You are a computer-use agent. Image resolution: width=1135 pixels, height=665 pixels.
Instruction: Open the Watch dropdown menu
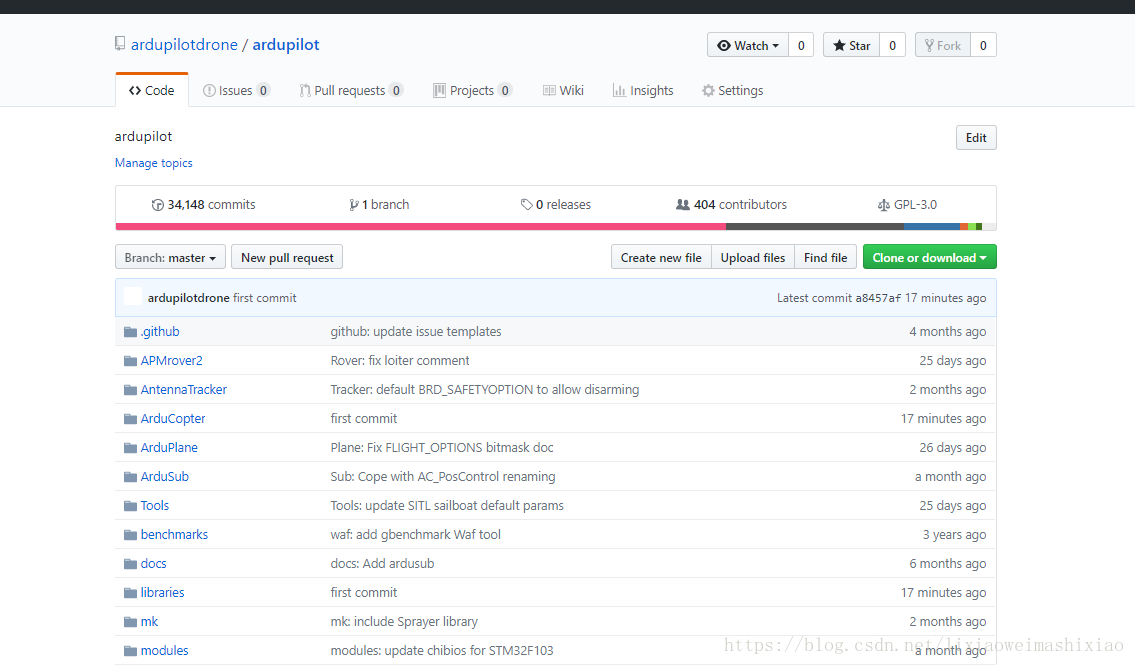coord(748,45)
